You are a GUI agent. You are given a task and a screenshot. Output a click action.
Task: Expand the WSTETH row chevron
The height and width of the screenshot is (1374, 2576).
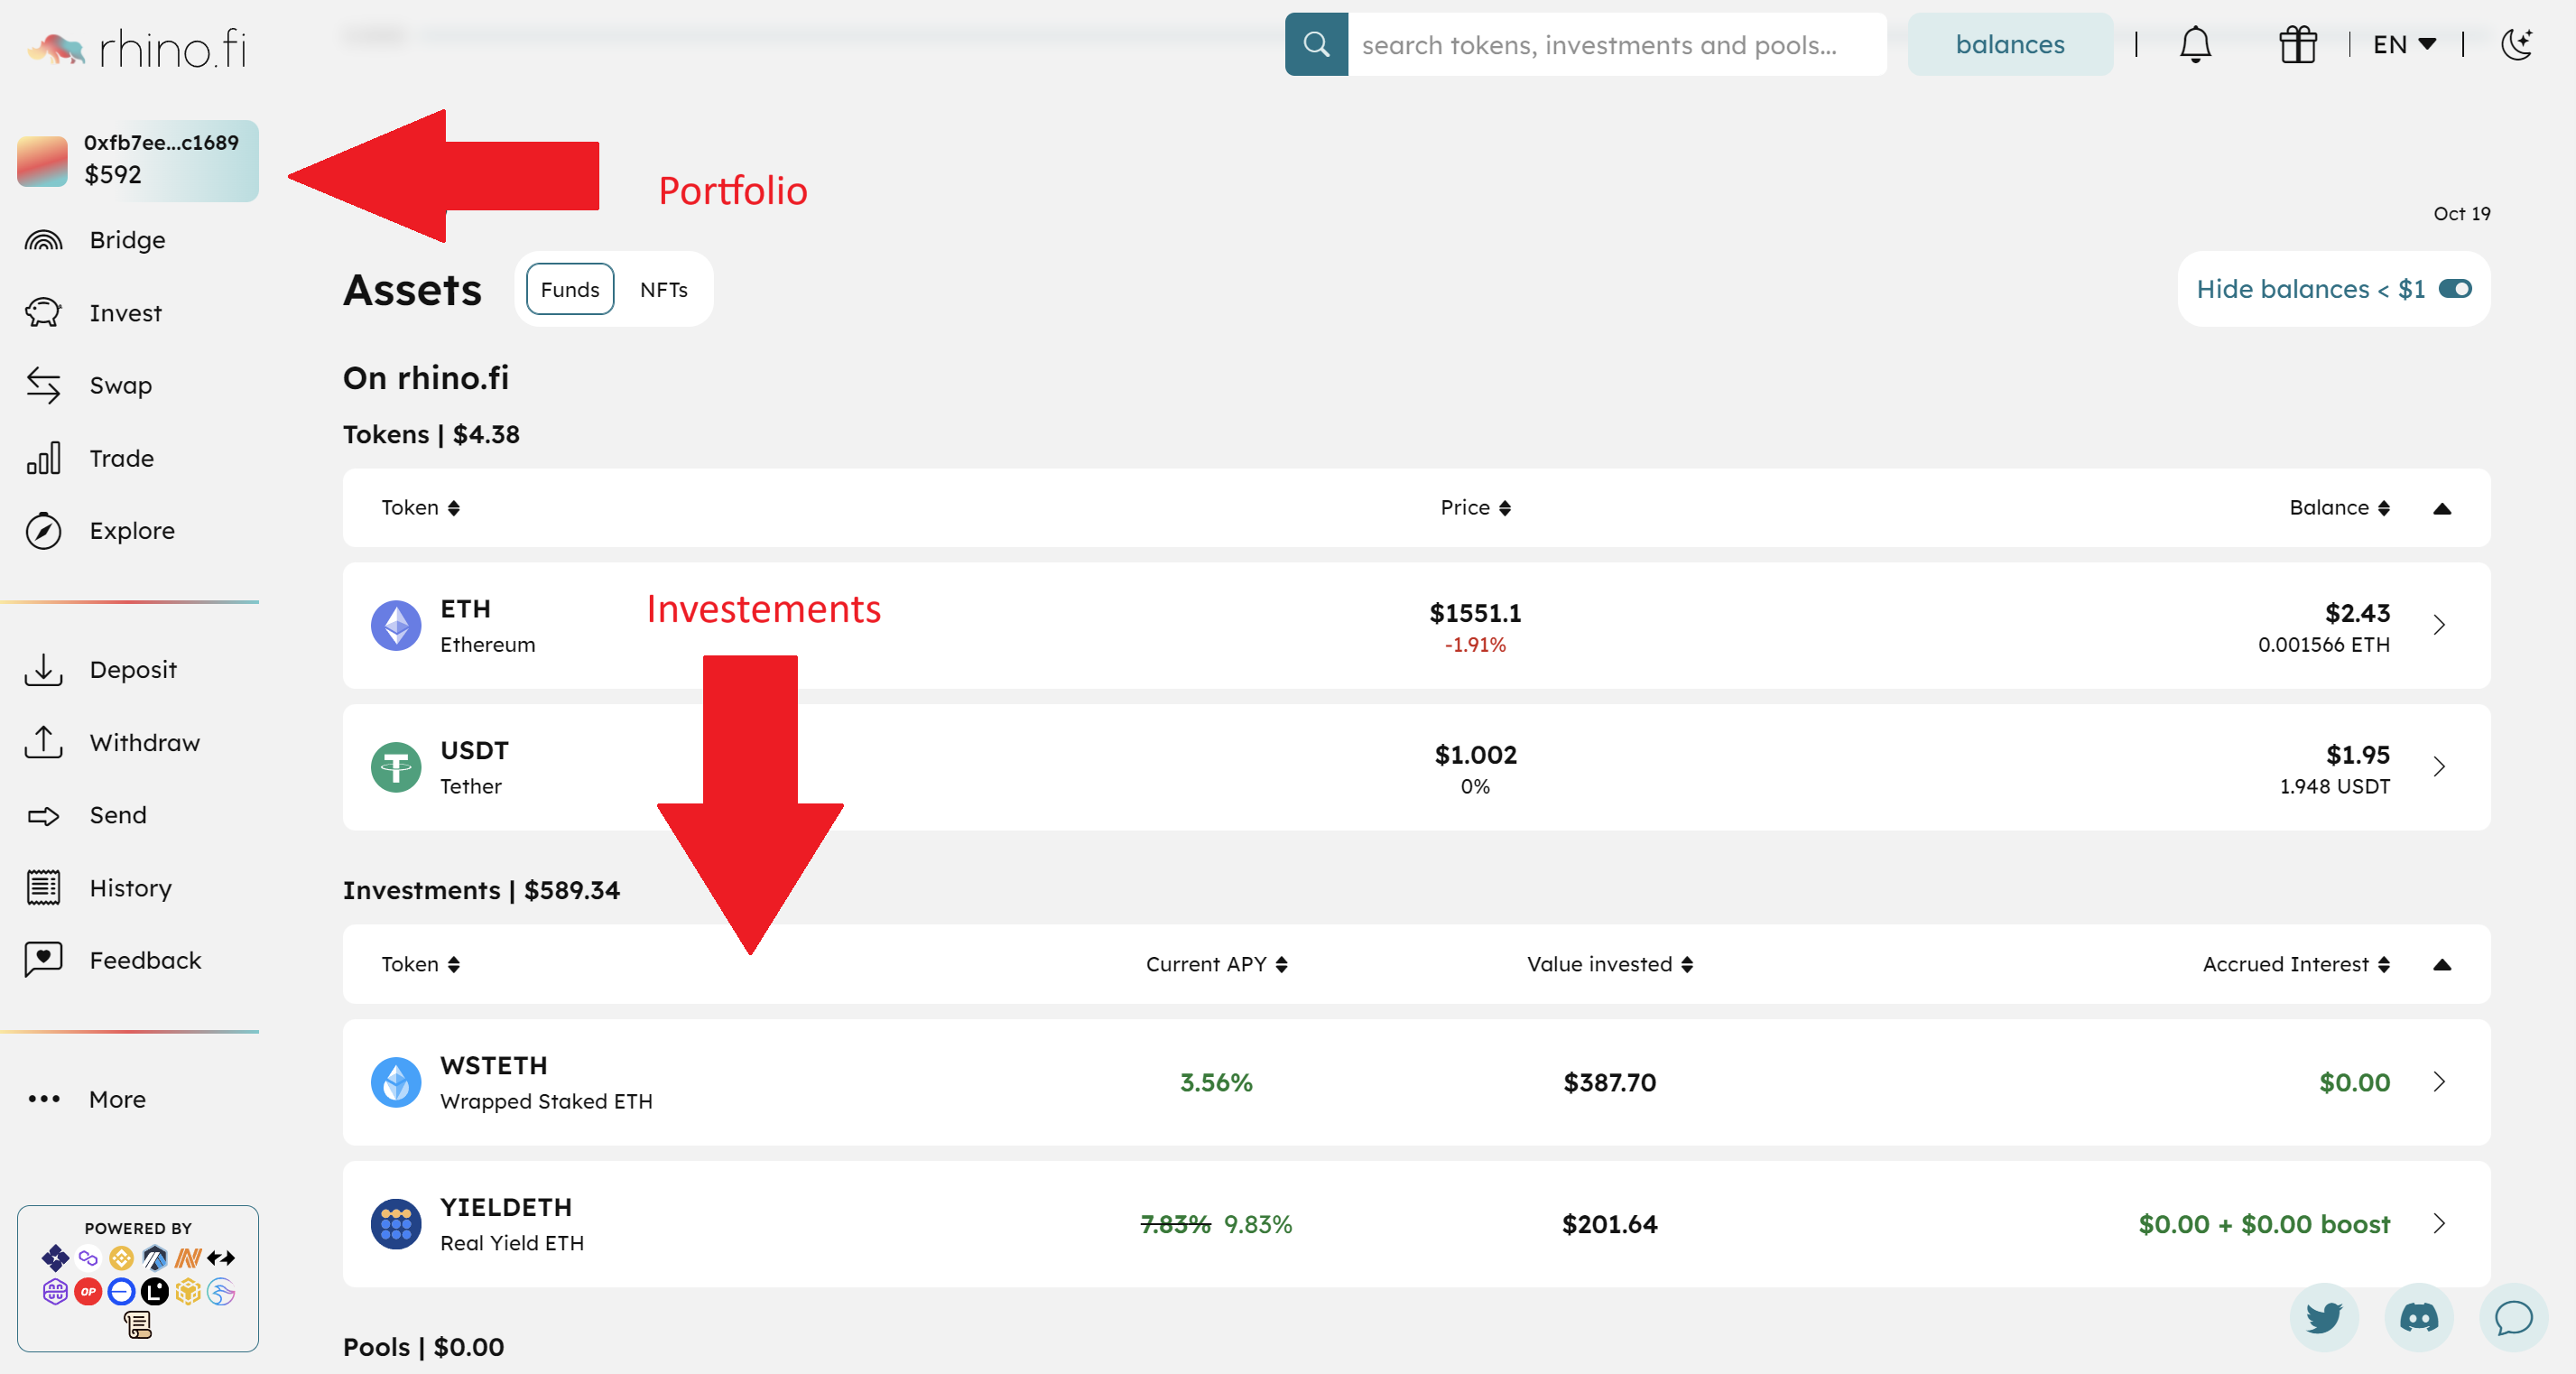point(2439,1082)
